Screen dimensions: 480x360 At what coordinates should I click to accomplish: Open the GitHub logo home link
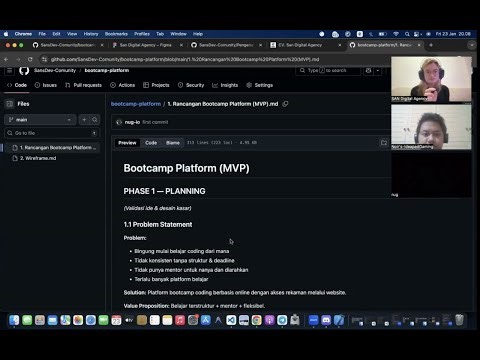click(24, 71)
